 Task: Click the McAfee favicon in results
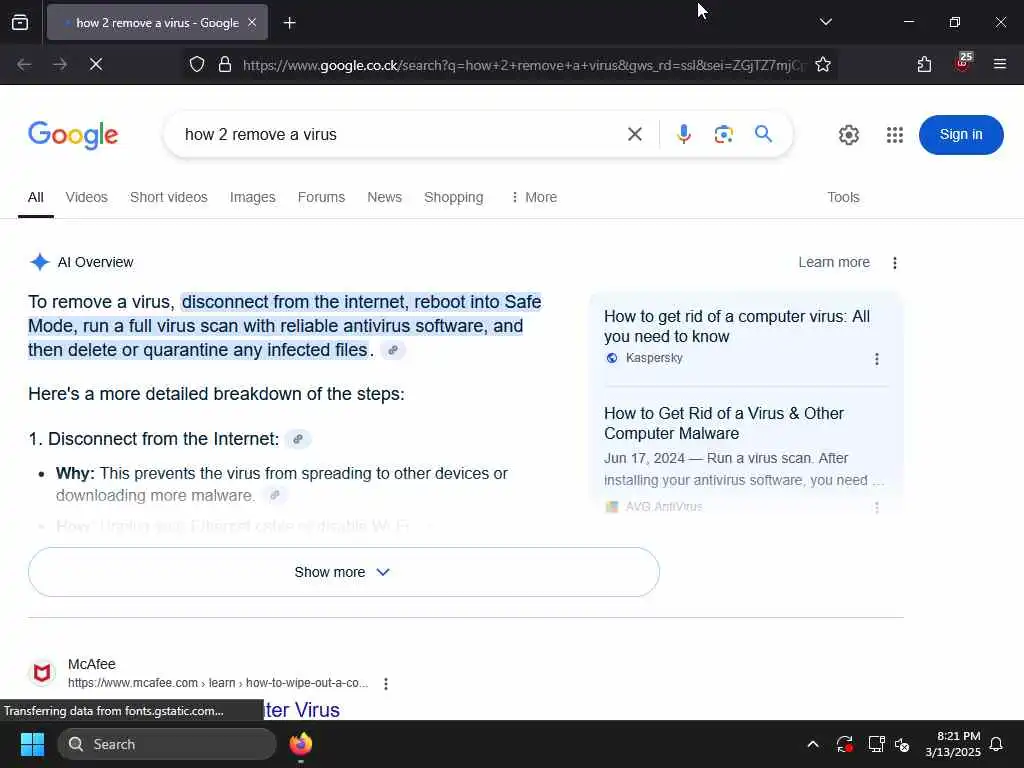point(42,673)
